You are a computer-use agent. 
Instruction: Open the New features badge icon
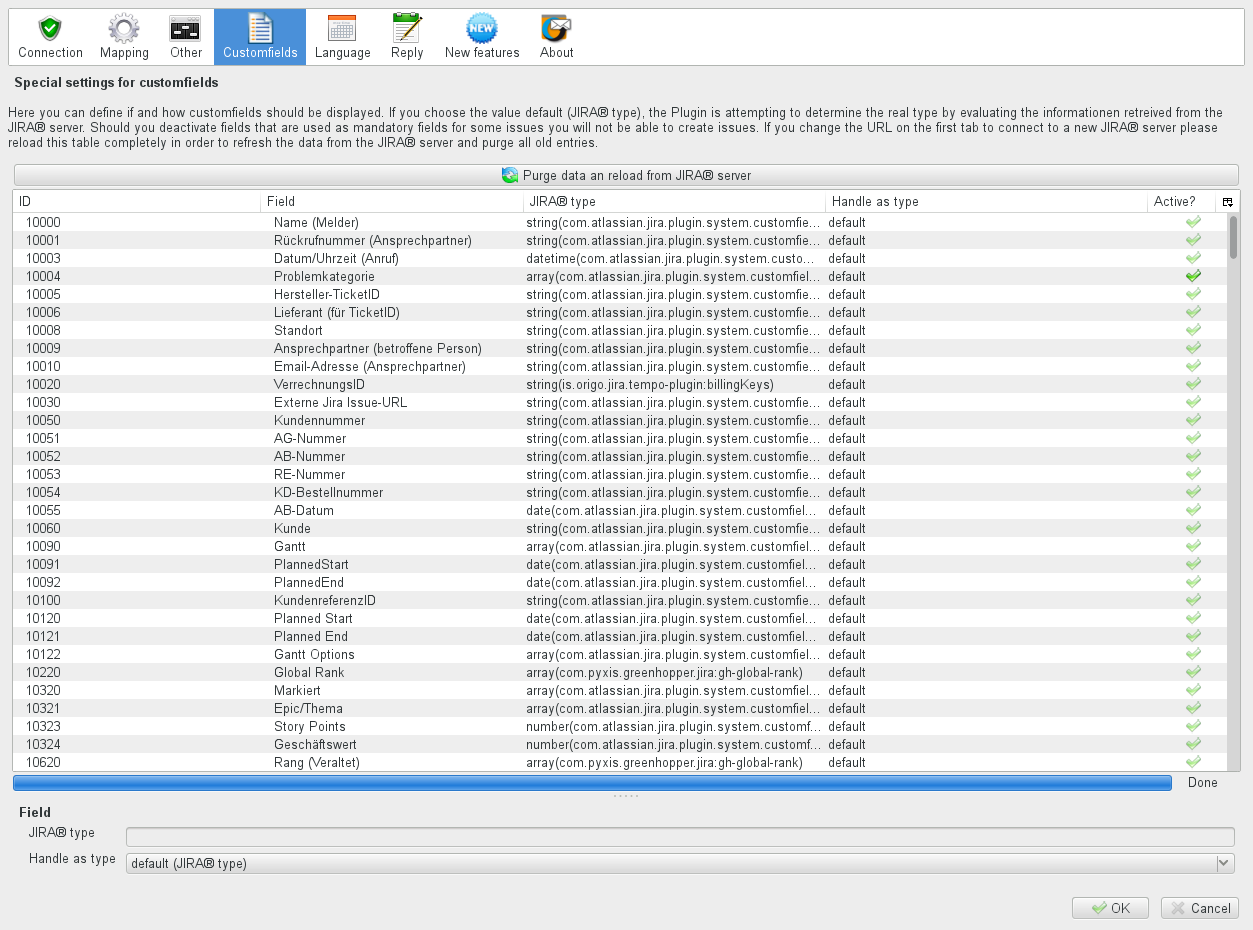tap(482, 29)
